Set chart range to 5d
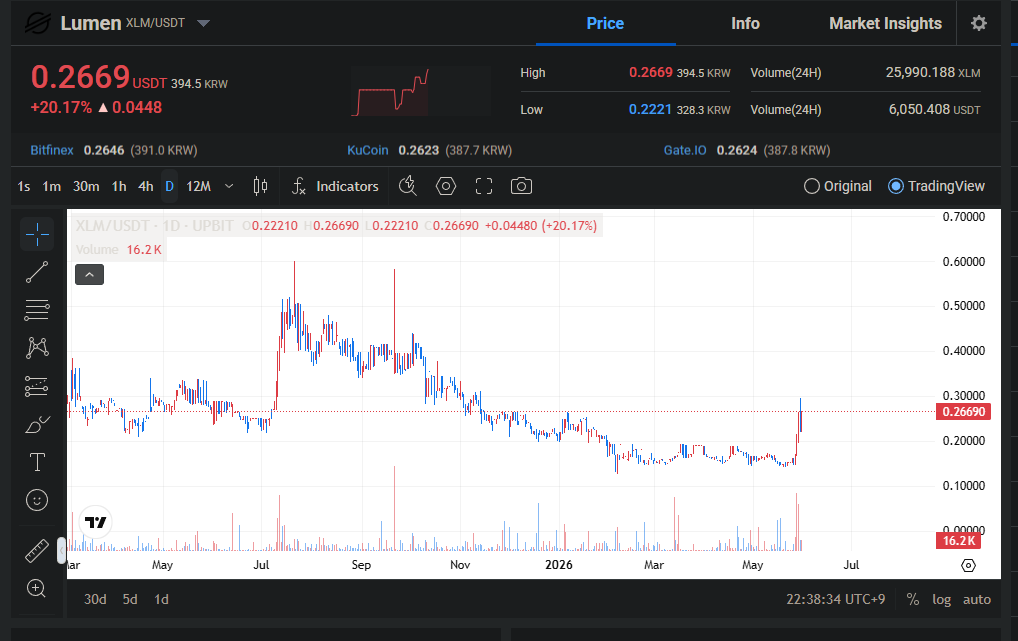The width and height of the screenshot is (1018, 641). [x=130, y=599]
